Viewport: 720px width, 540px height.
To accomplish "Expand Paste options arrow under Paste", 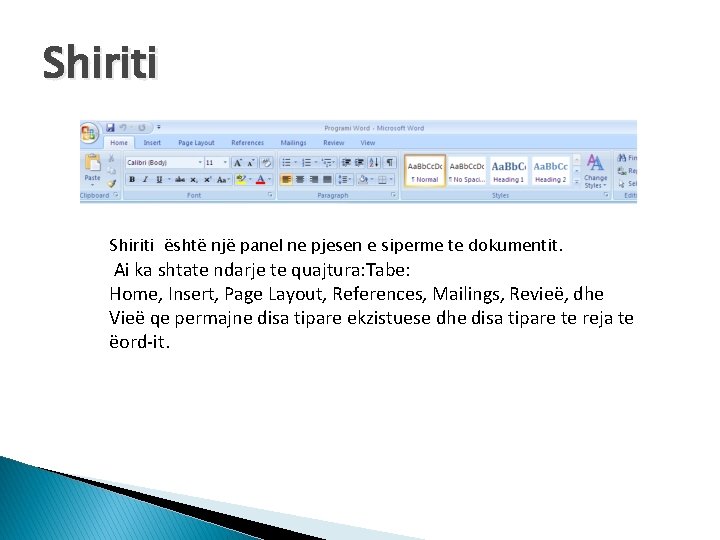I will 92,185.
